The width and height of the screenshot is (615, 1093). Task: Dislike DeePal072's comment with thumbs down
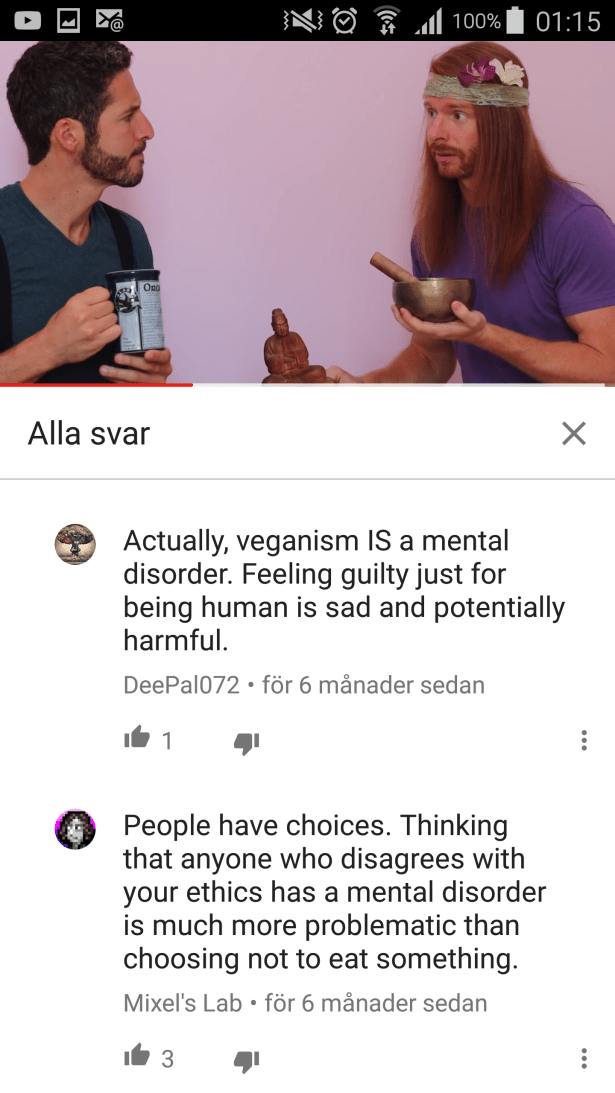tap(246, 743)
